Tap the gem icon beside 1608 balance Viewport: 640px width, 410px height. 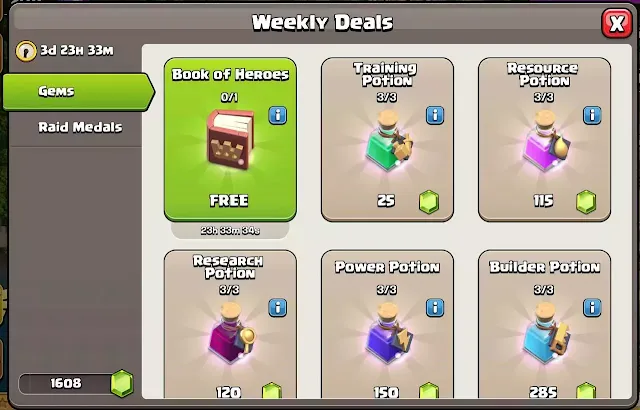tap(122, 383)
